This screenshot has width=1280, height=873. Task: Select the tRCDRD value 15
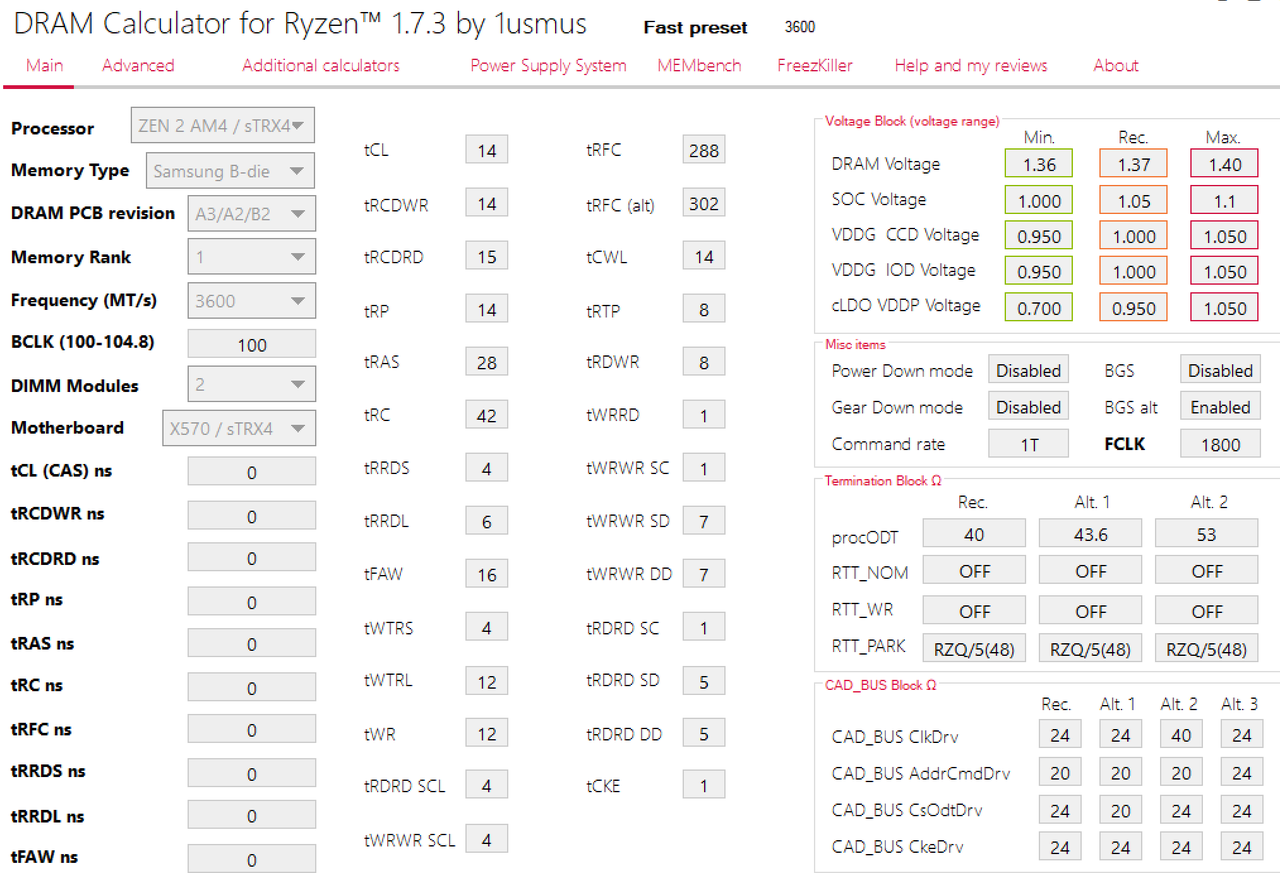tap(487, 256)
